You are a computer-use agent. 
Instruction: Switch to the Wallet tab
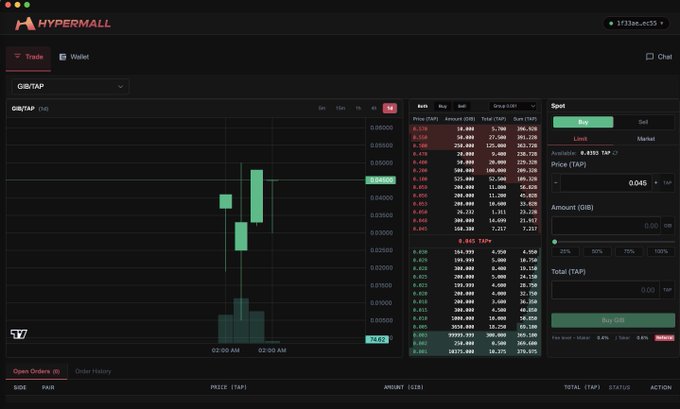[x=74, y=57]
